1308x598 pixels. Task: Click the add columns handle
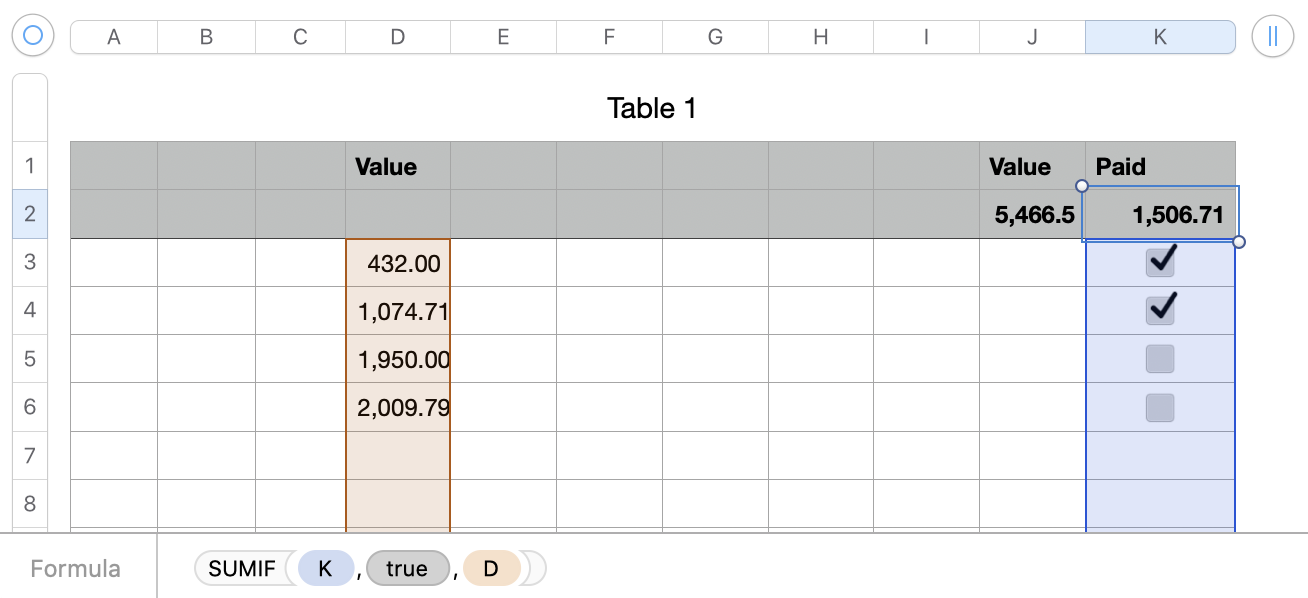tap(1272, 36)
